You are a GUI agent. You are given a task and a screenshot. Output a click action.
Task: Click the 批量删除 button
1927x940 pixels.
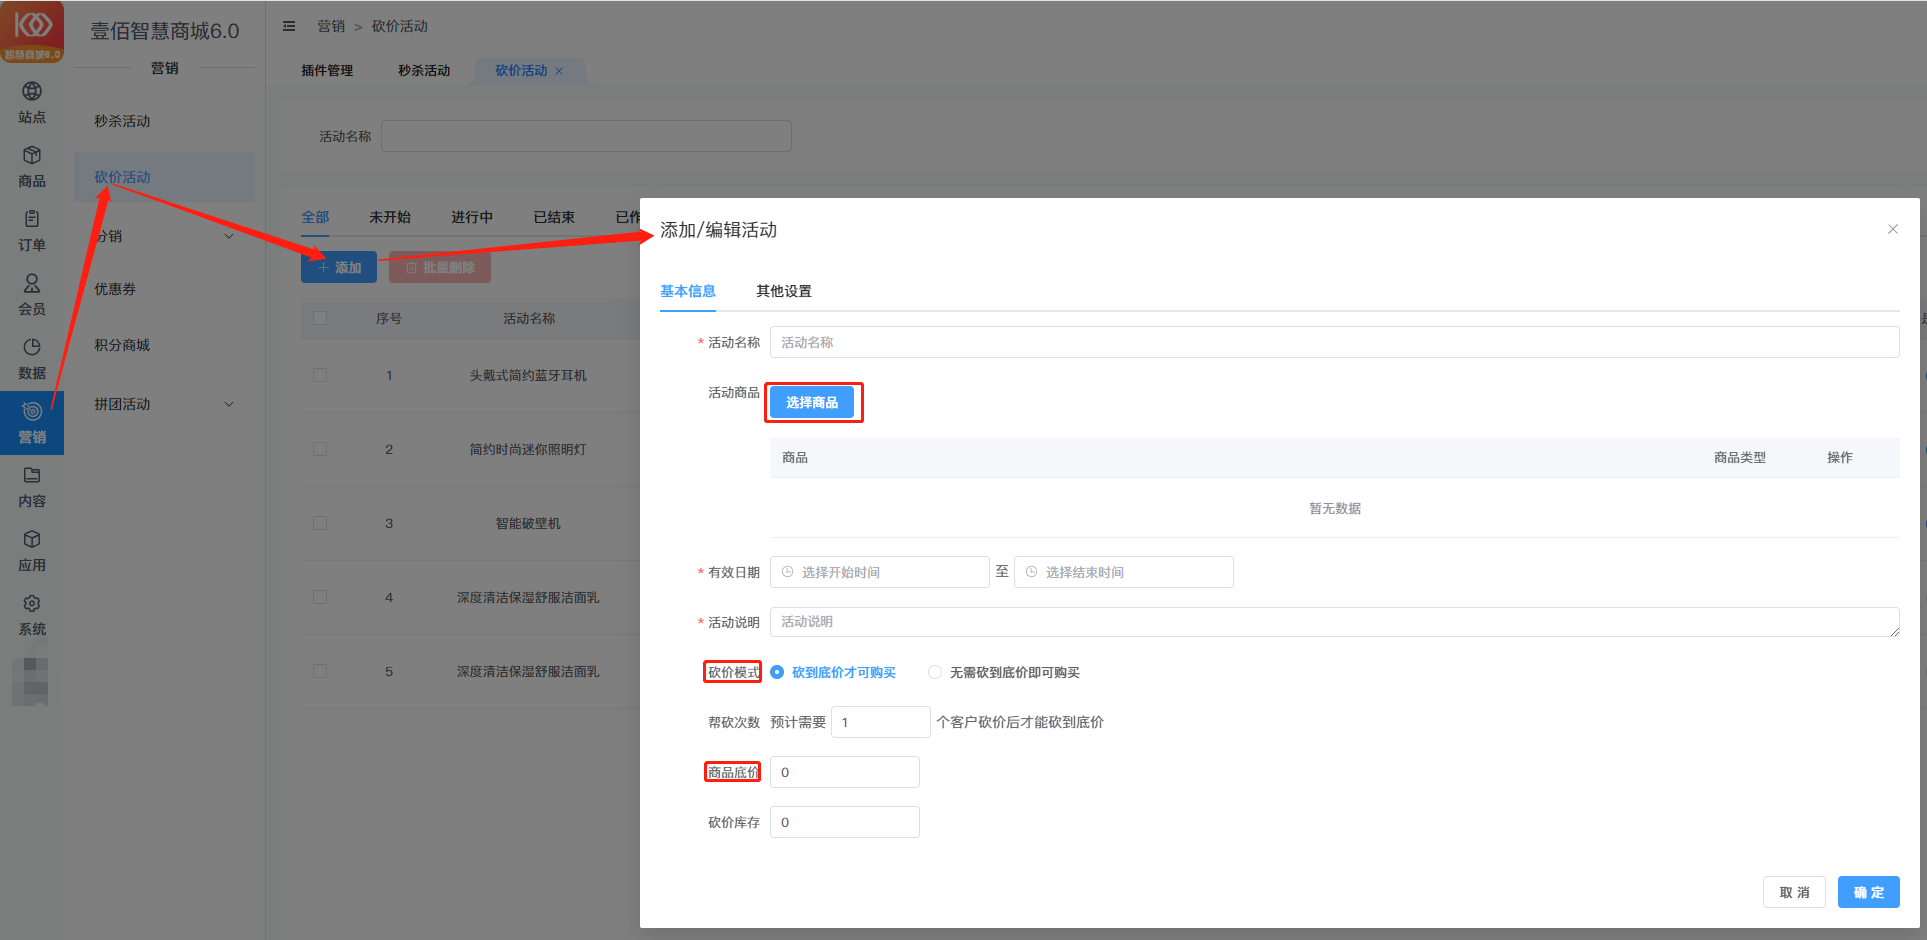440,267
